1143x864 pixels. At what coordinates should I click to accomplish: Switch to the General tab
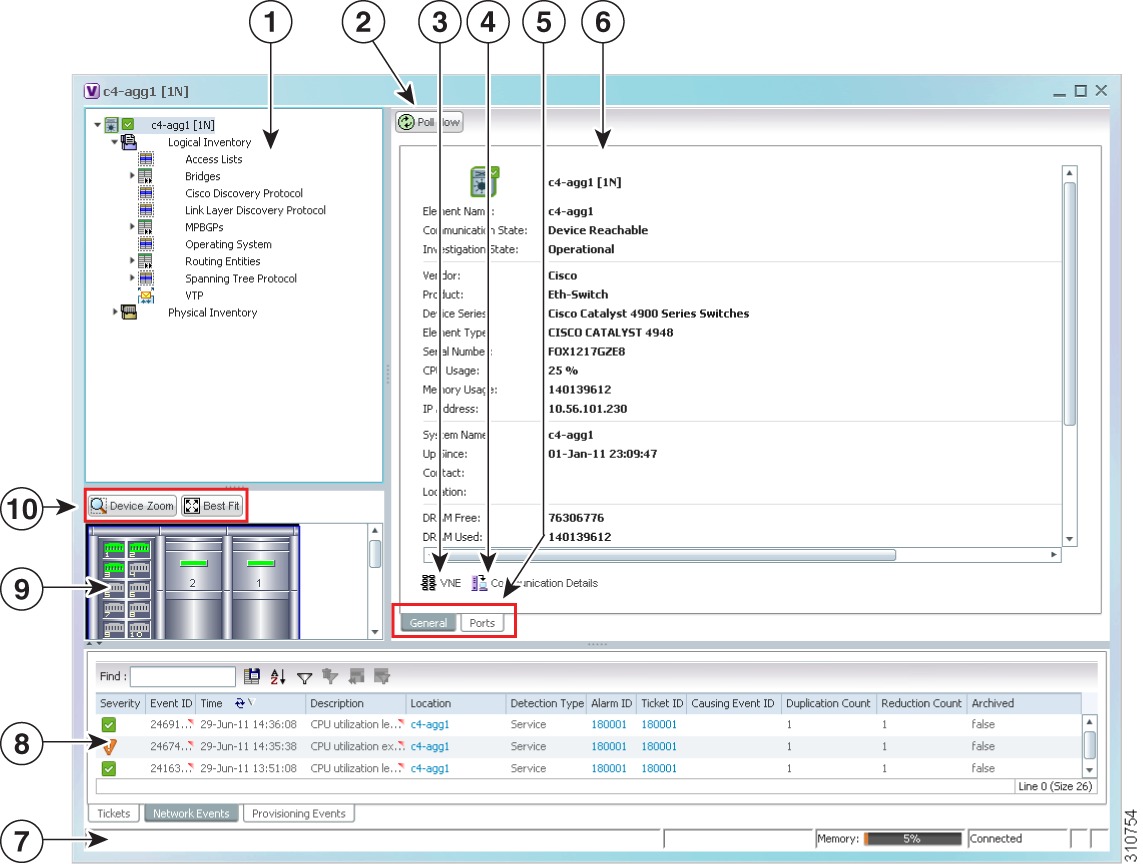coord(428,623)
